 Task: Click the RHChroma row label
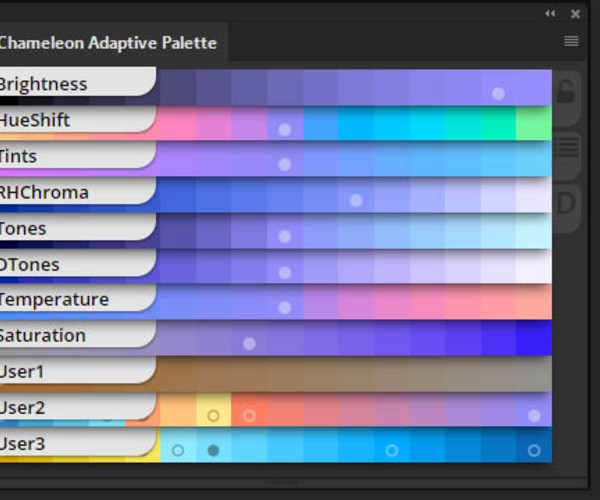tap(77, 191)
